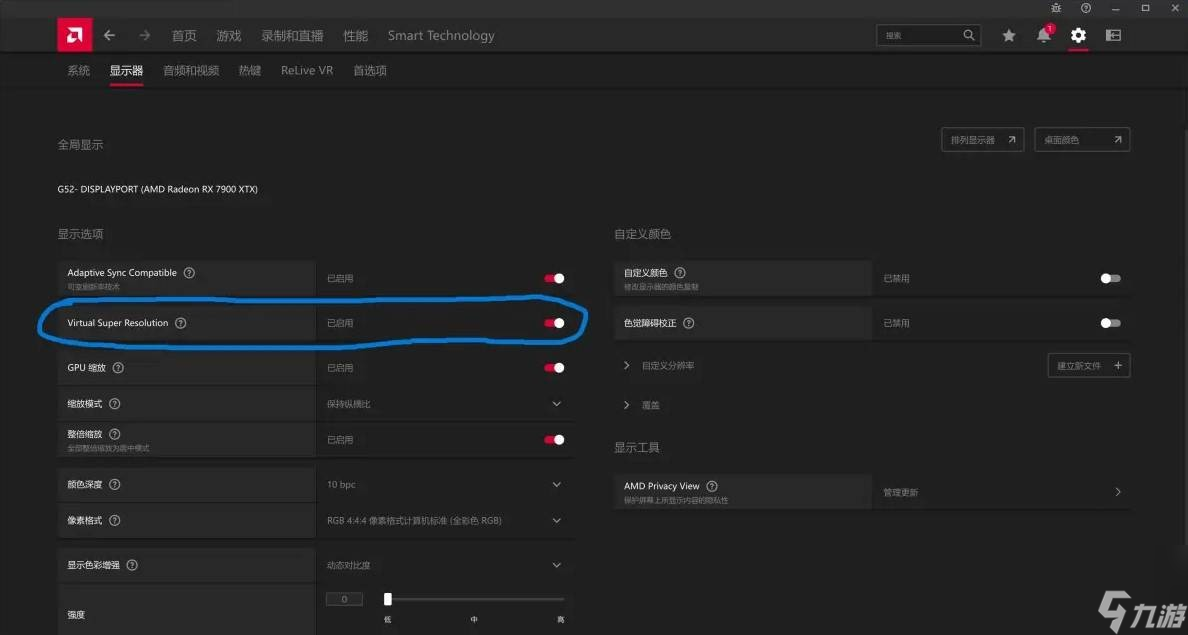Image resolution: width=1188 pixels, height=635 pixels.
Task: Show help icon for 像素格式
Action: (114, 521)
